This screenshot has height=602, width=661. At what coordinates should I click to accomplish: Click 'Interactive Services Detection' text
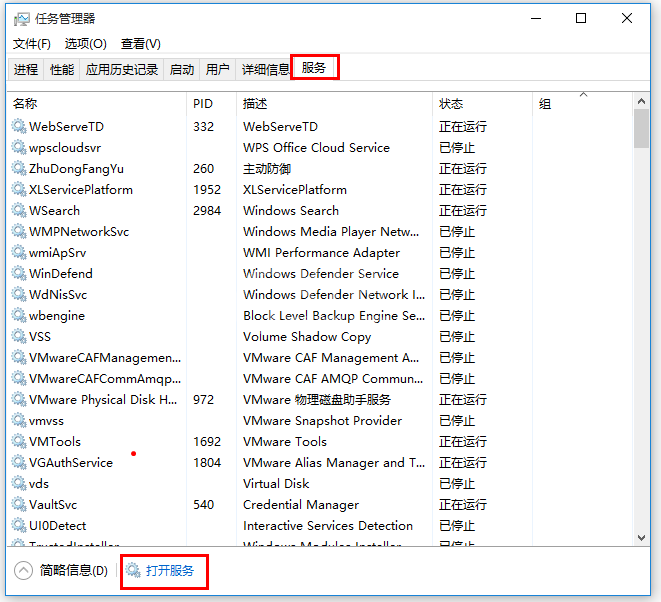tap(328, 525)
